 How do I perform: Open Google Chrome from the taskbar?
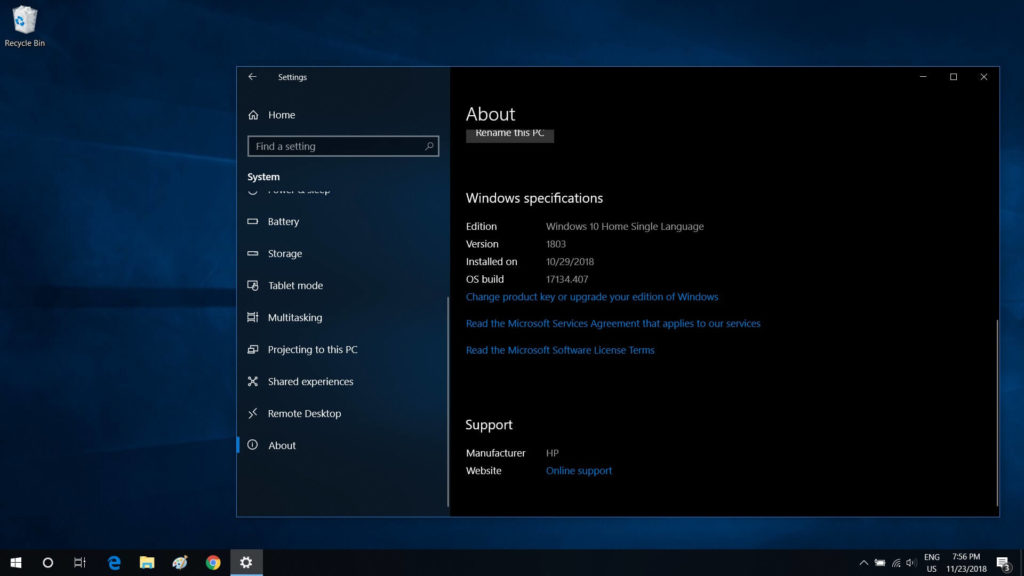tap(212, 562)
